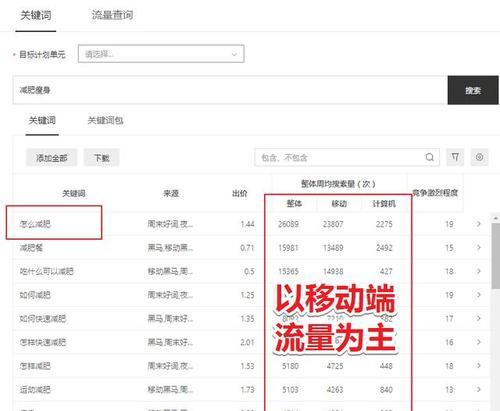Select the keyword 吃什么可以减肥
The height and width of the screenshot is (411, 500).
[46, 271]
